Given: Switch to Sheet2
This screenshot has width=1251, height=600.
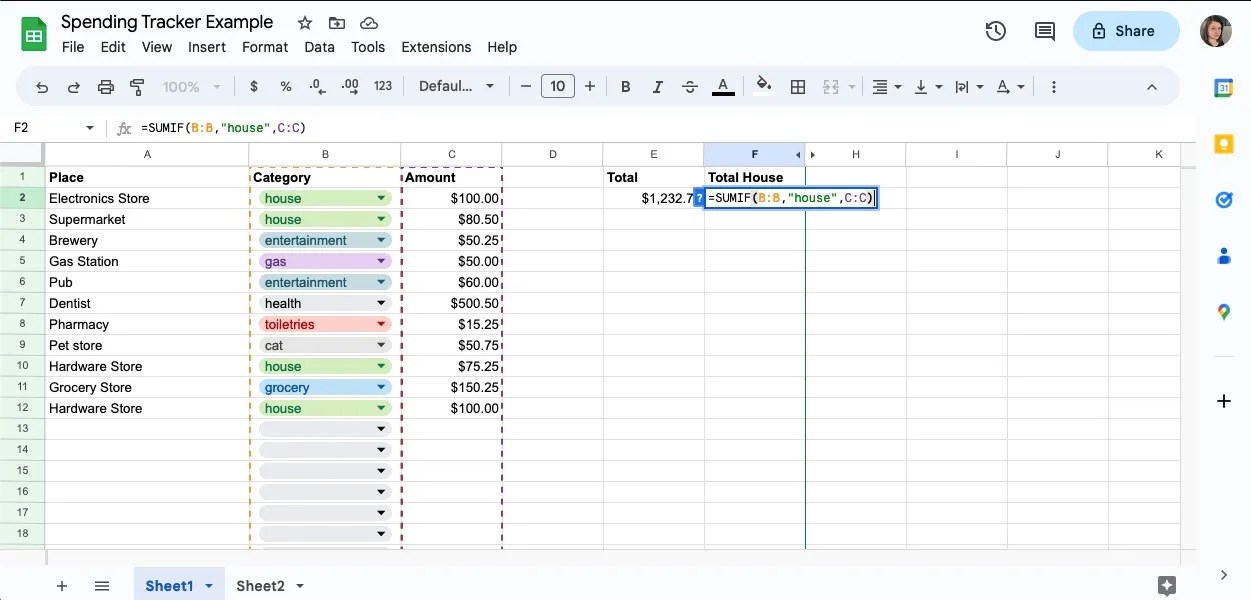Looking at the screenshot, I should tap(263, 586).
